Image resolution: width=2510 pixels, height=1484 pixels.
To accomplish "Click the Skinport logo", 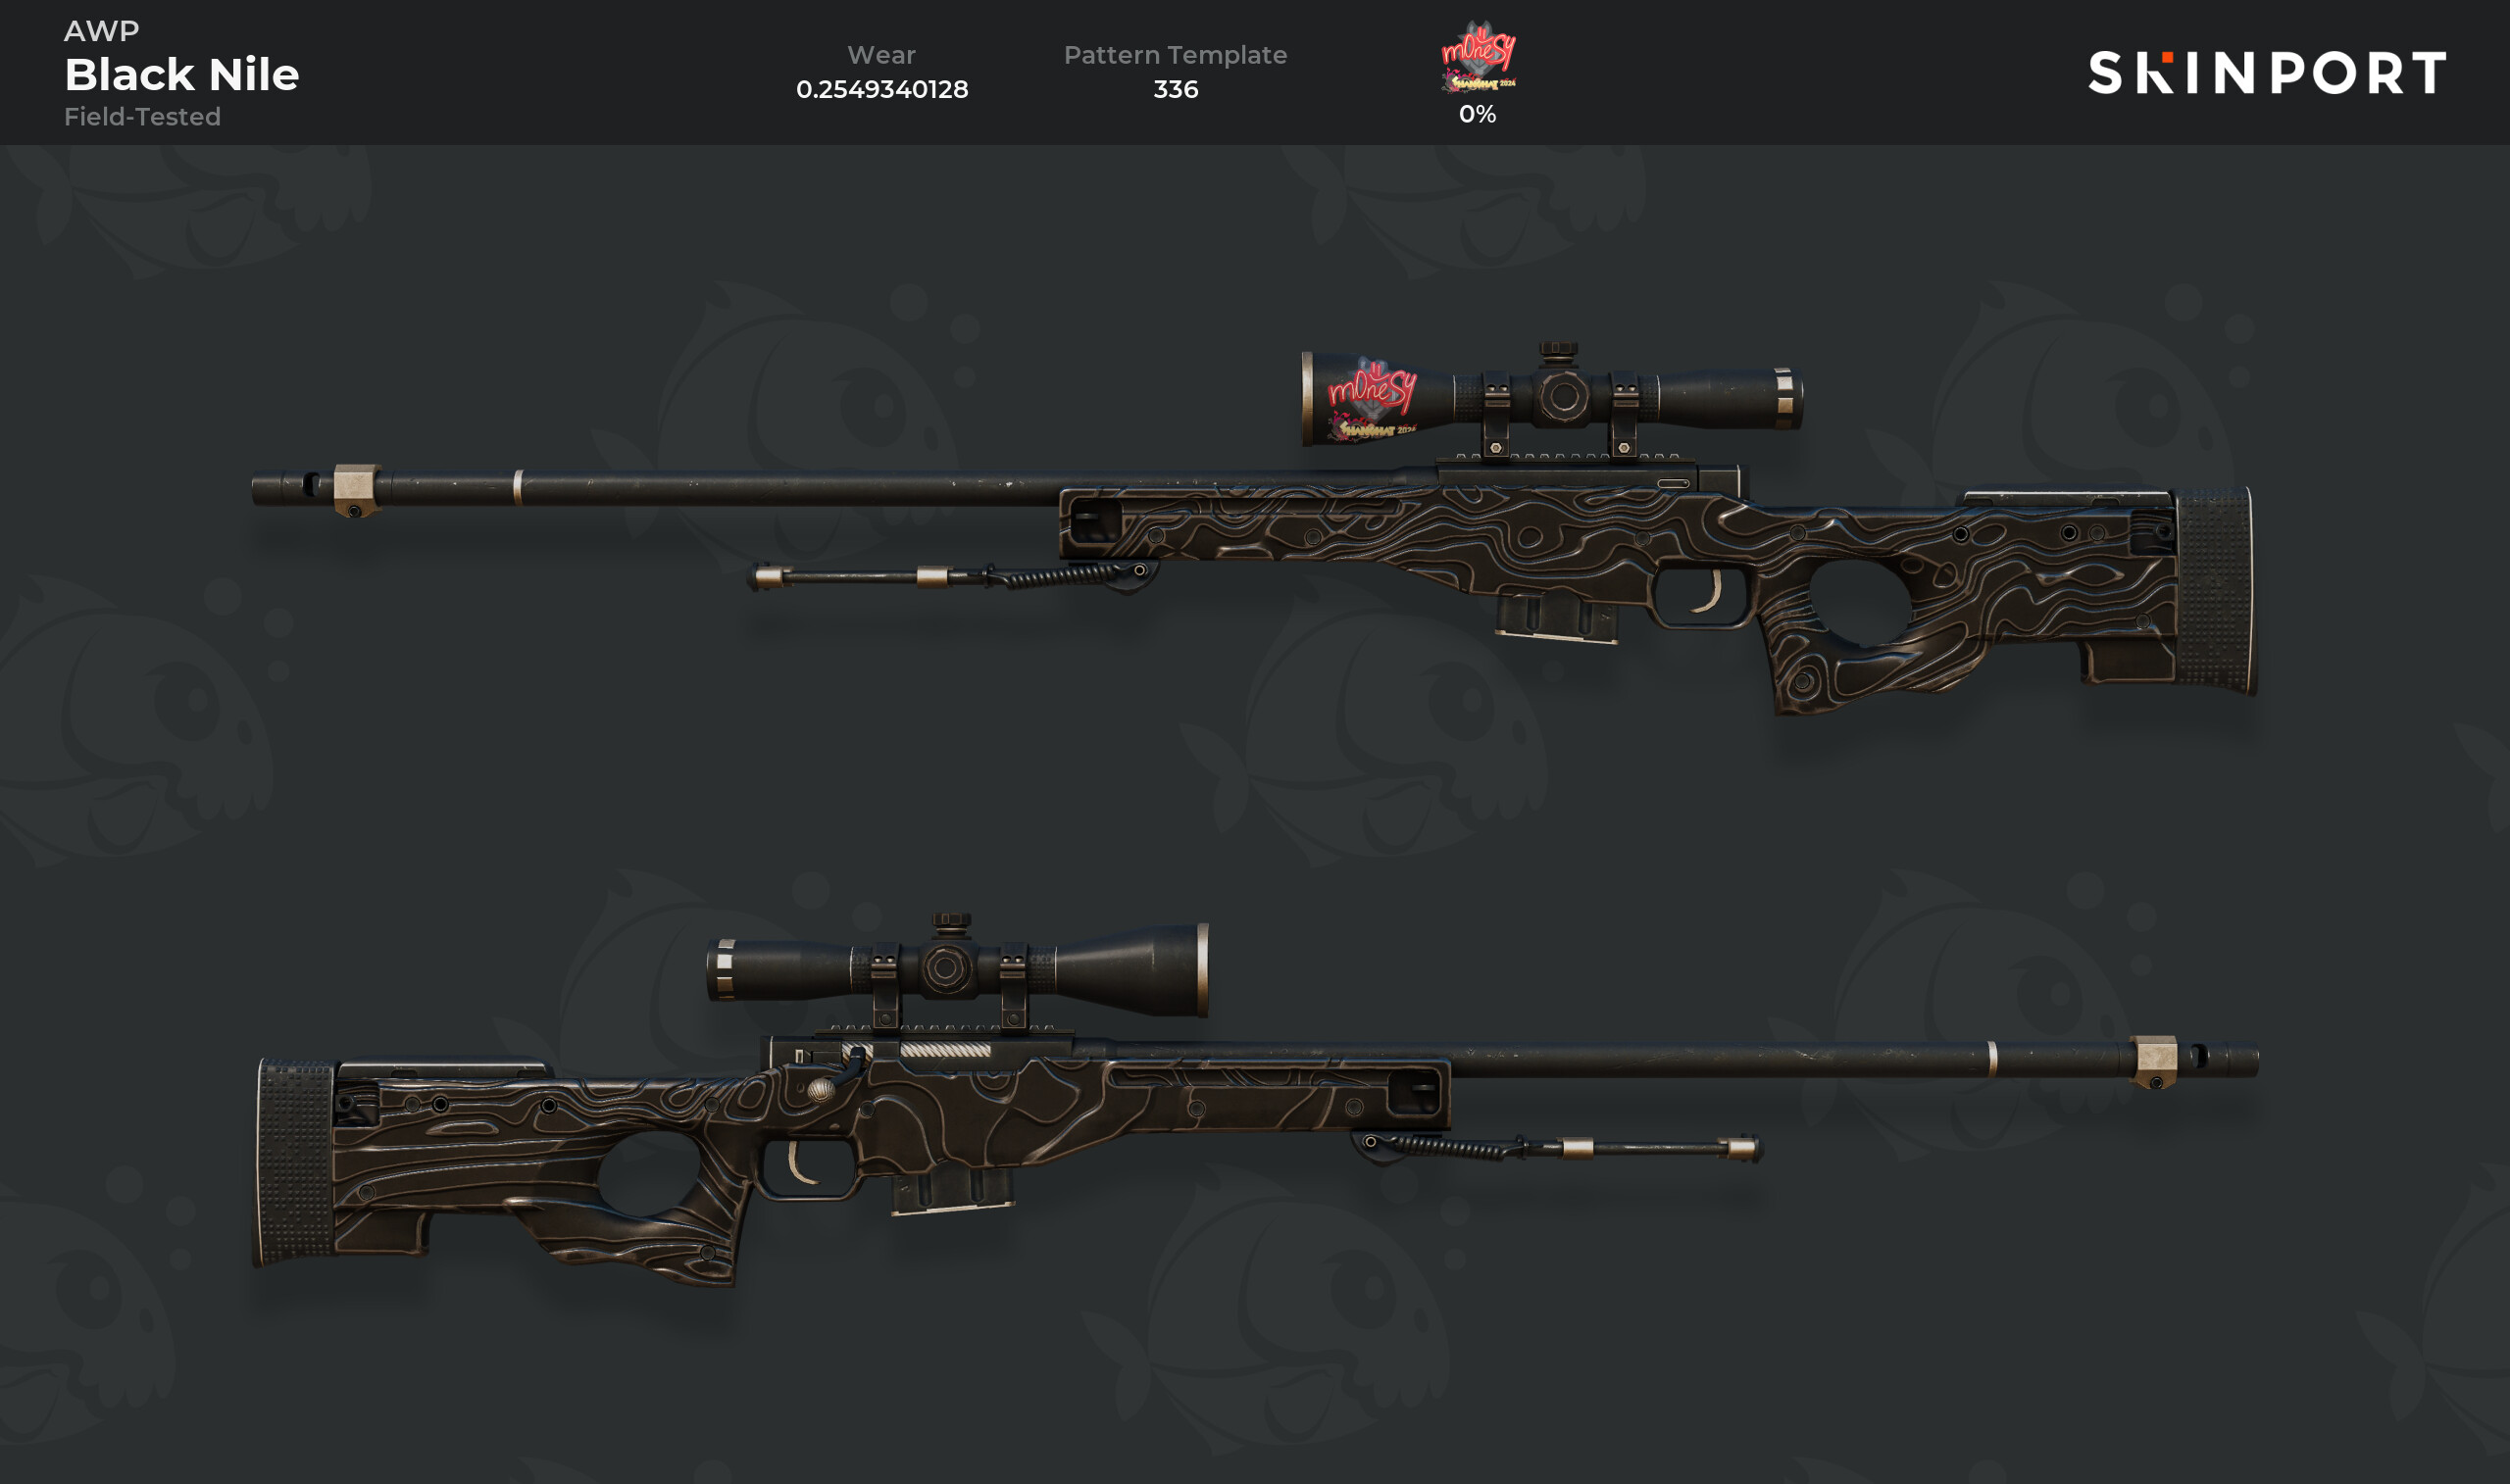I will tap(2267, 73).
